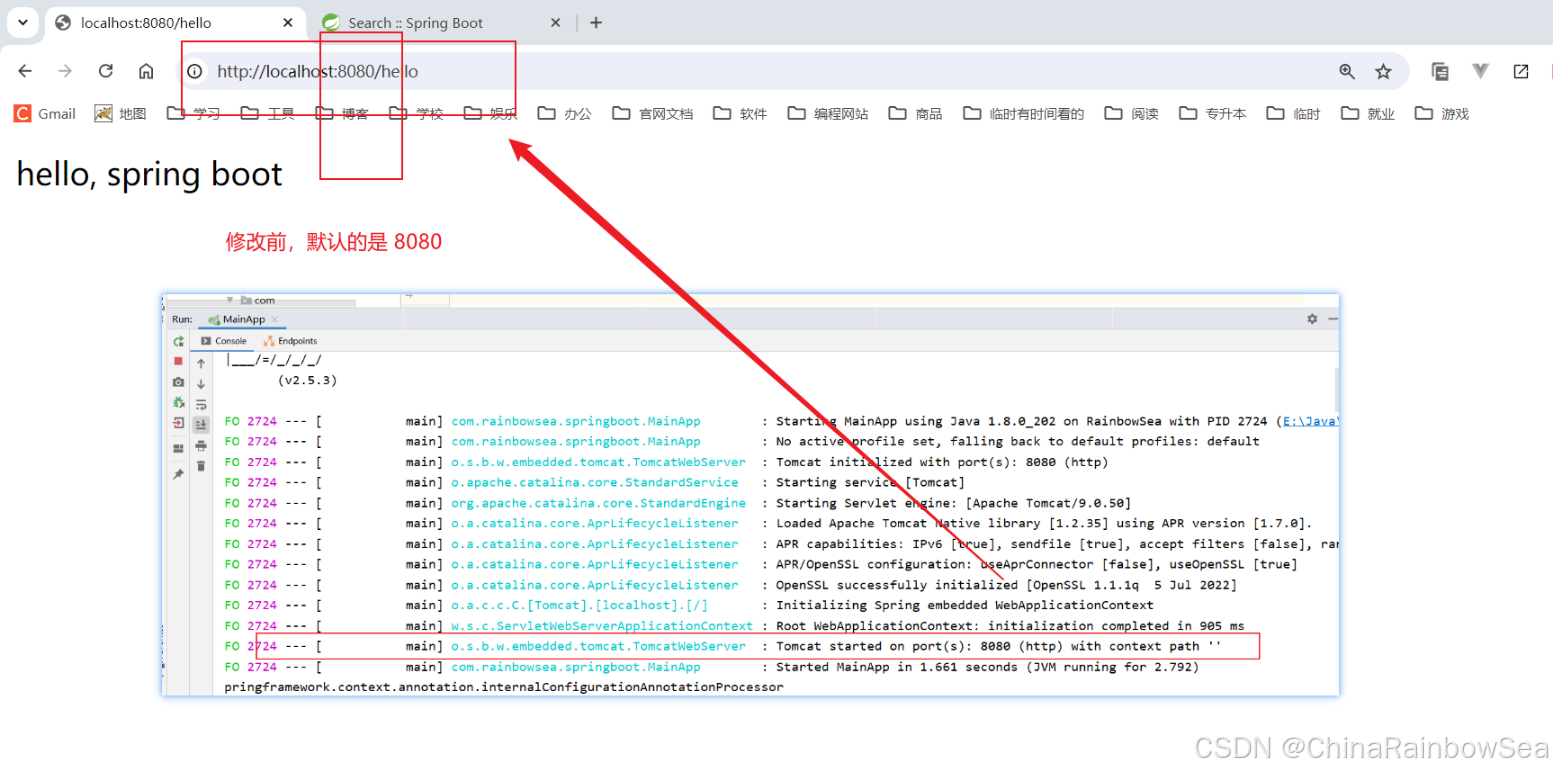Viewport: 1553px width, 775px height.
Task: Open the 游戏 bookmark folder
Action: 1442,114
